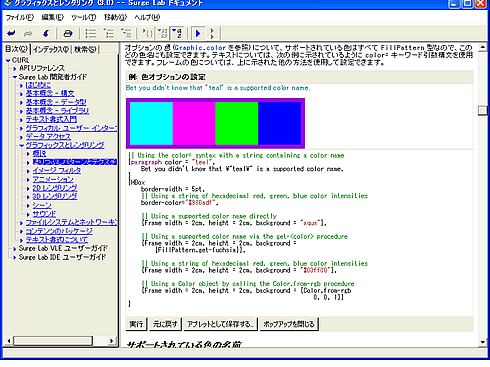Screen dimensions: 490x367
Task: Click the up-level curved arrow toolbar icon
Action: [x=46, y=33]
